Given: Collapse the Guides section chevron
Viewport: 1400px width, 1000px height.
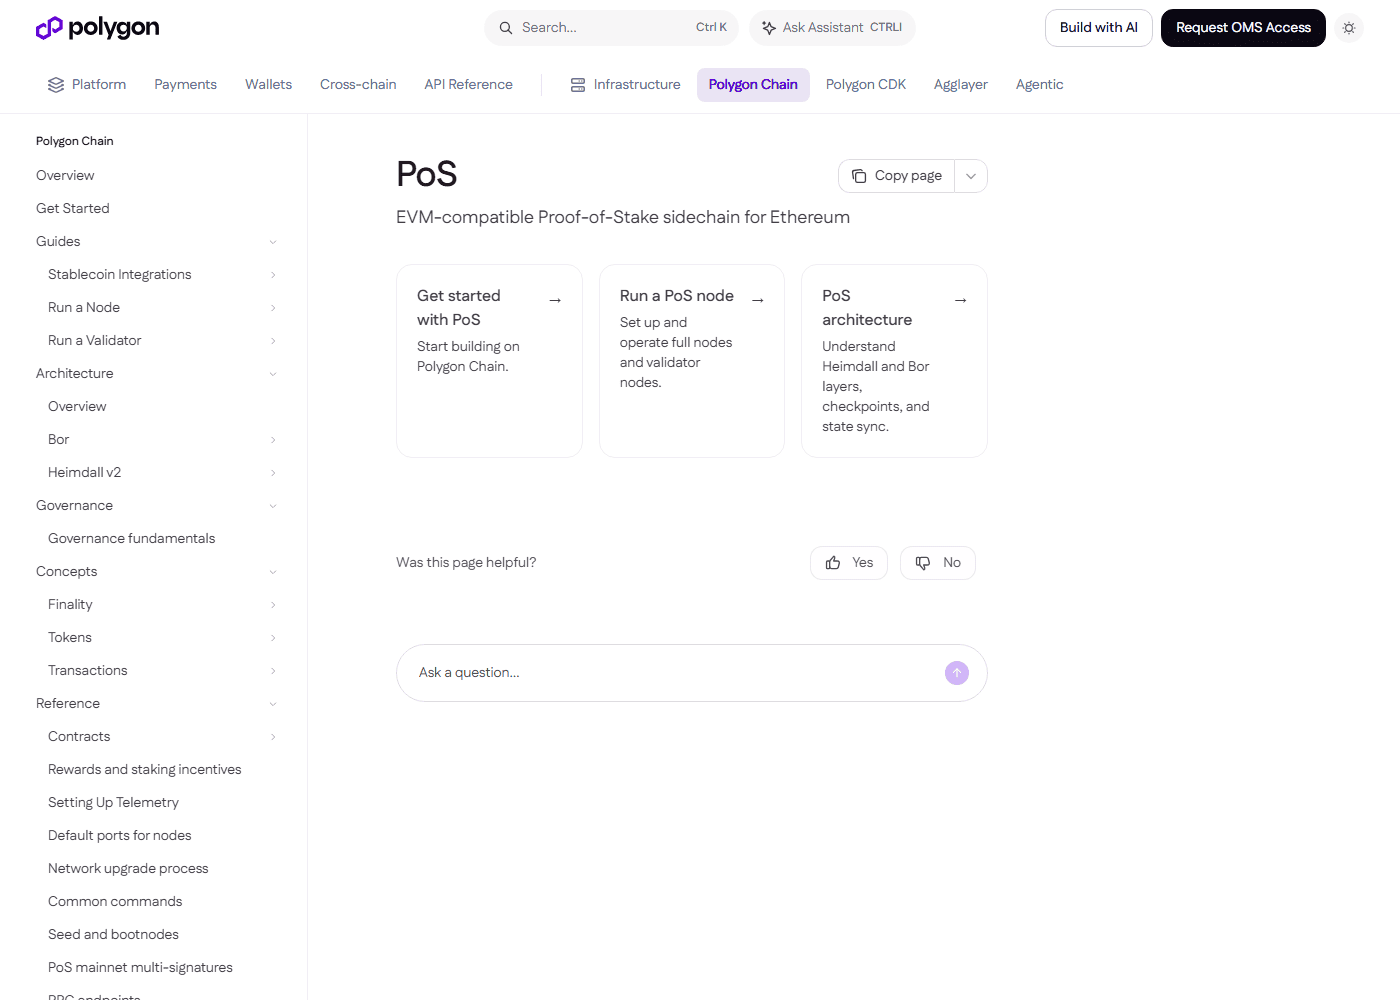Looking at the screenshot, I should click(x=273, y=242).
